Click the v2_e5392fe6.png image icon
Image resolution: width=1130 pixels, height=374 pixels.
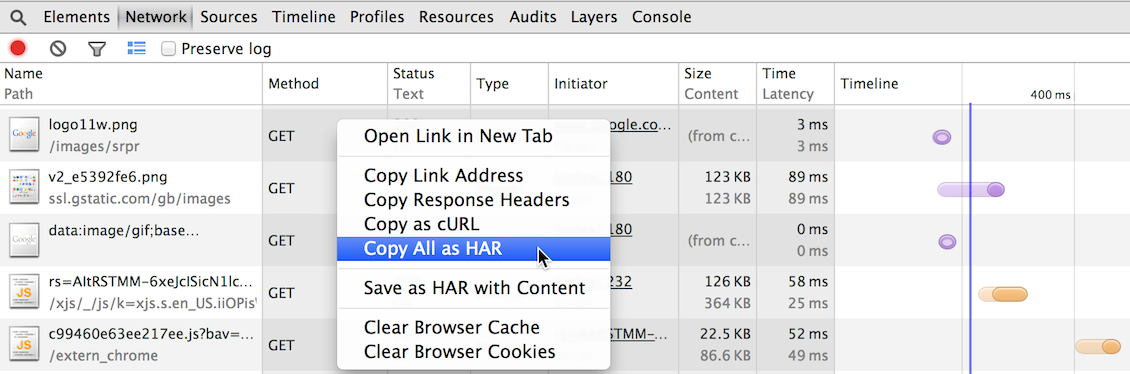tap(24, 187)
